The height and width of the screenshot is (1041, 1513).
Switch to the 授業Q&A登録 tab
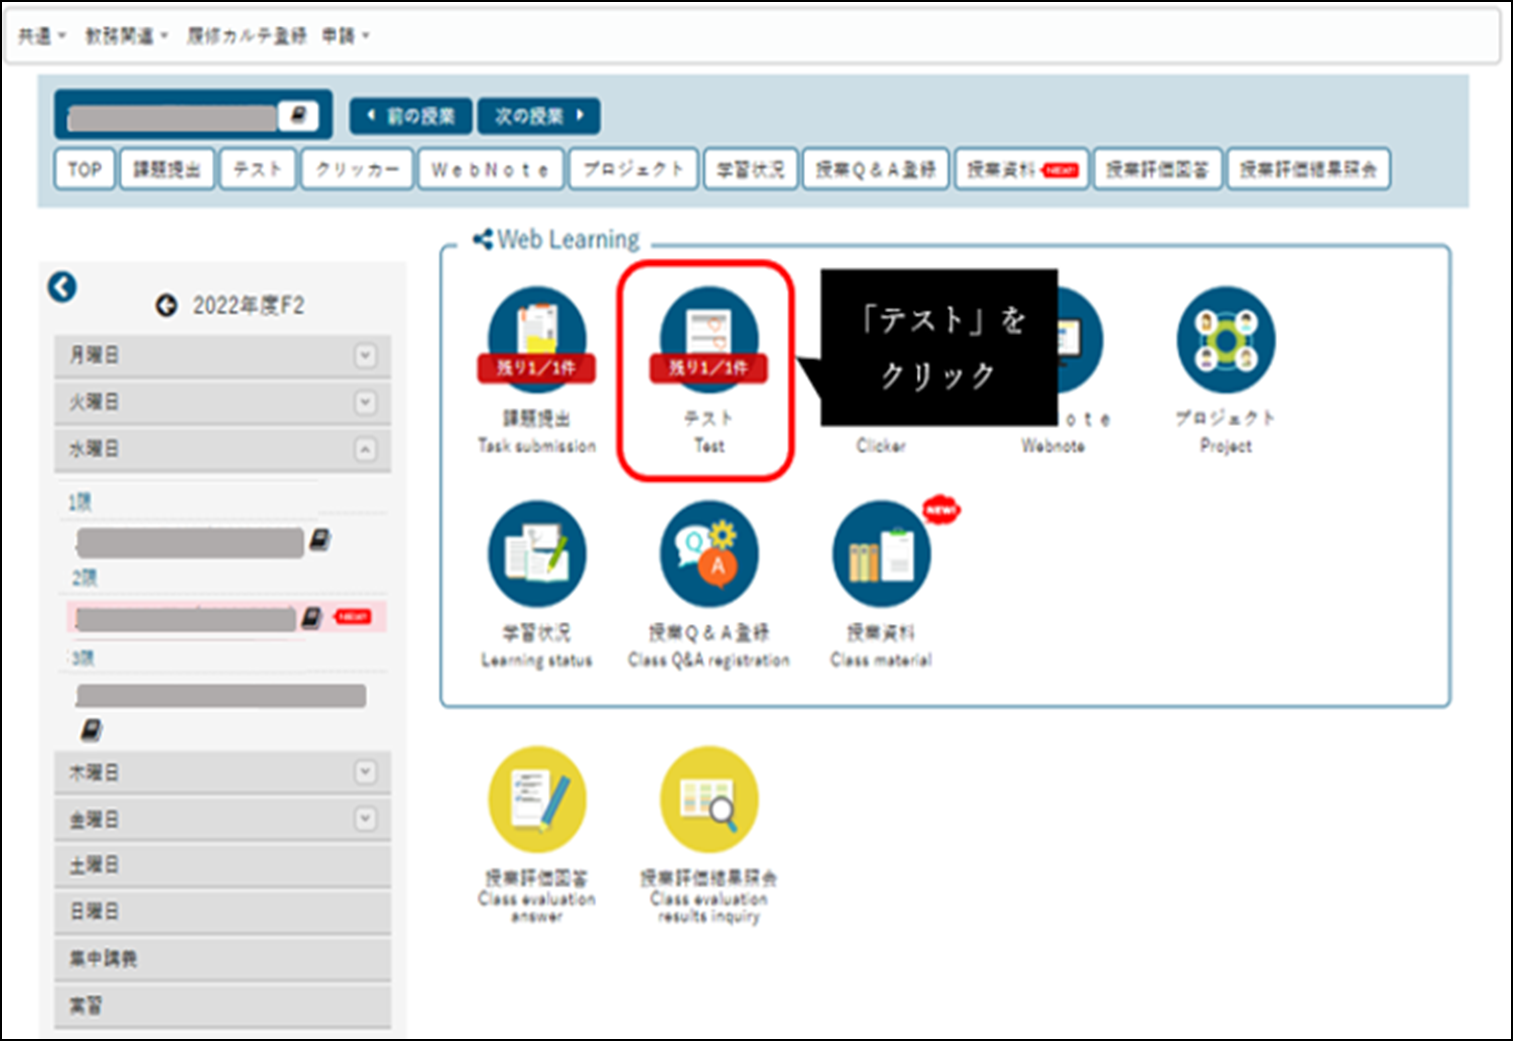tap(876, 169)
